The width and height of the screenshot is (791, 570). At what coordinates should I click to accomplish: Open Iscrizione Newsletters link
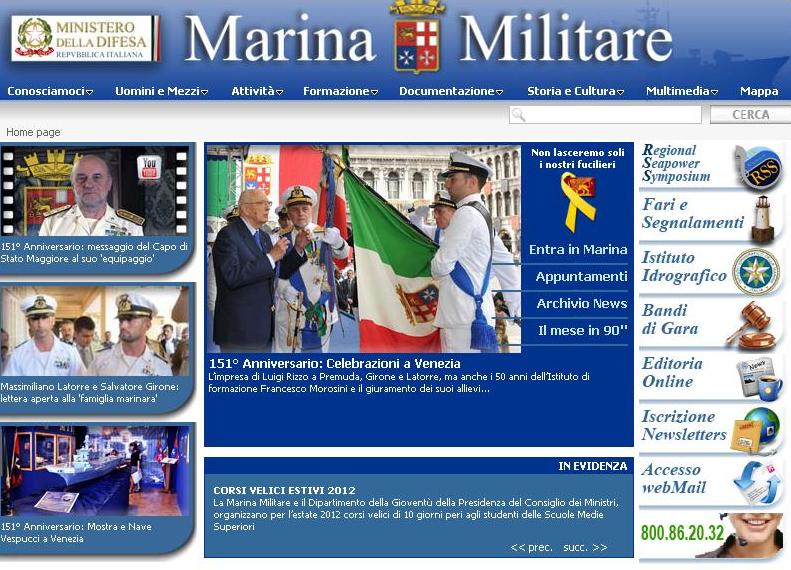(x=684, y=426)
